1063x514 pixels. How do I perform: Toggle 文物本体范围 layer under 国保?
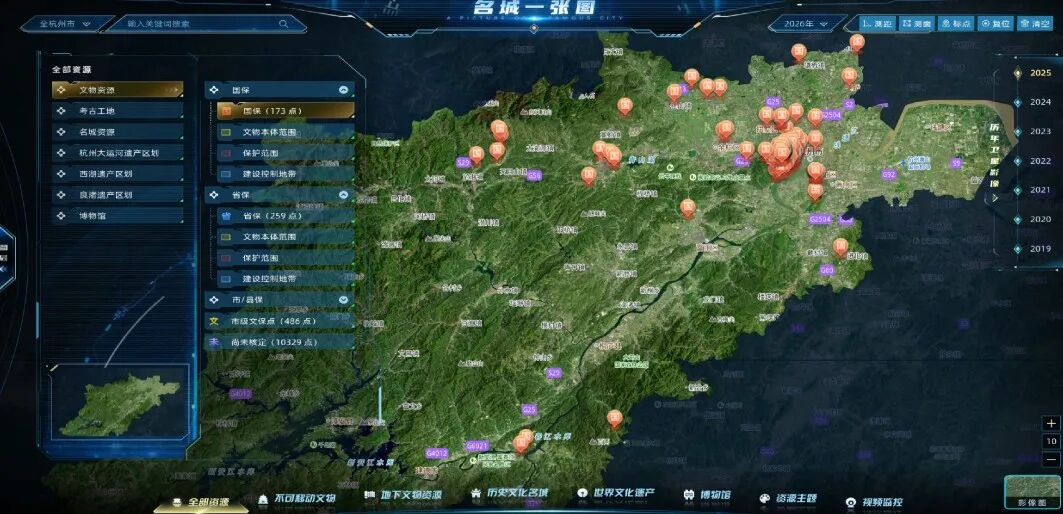point(285,132)
